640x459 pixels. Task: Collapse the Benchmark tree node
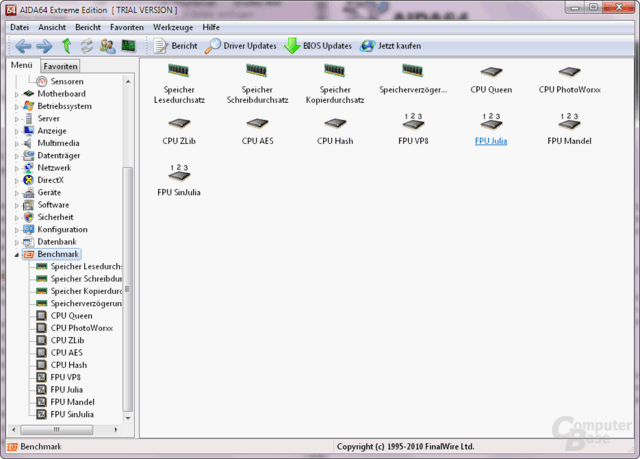[x=17, y=255]
